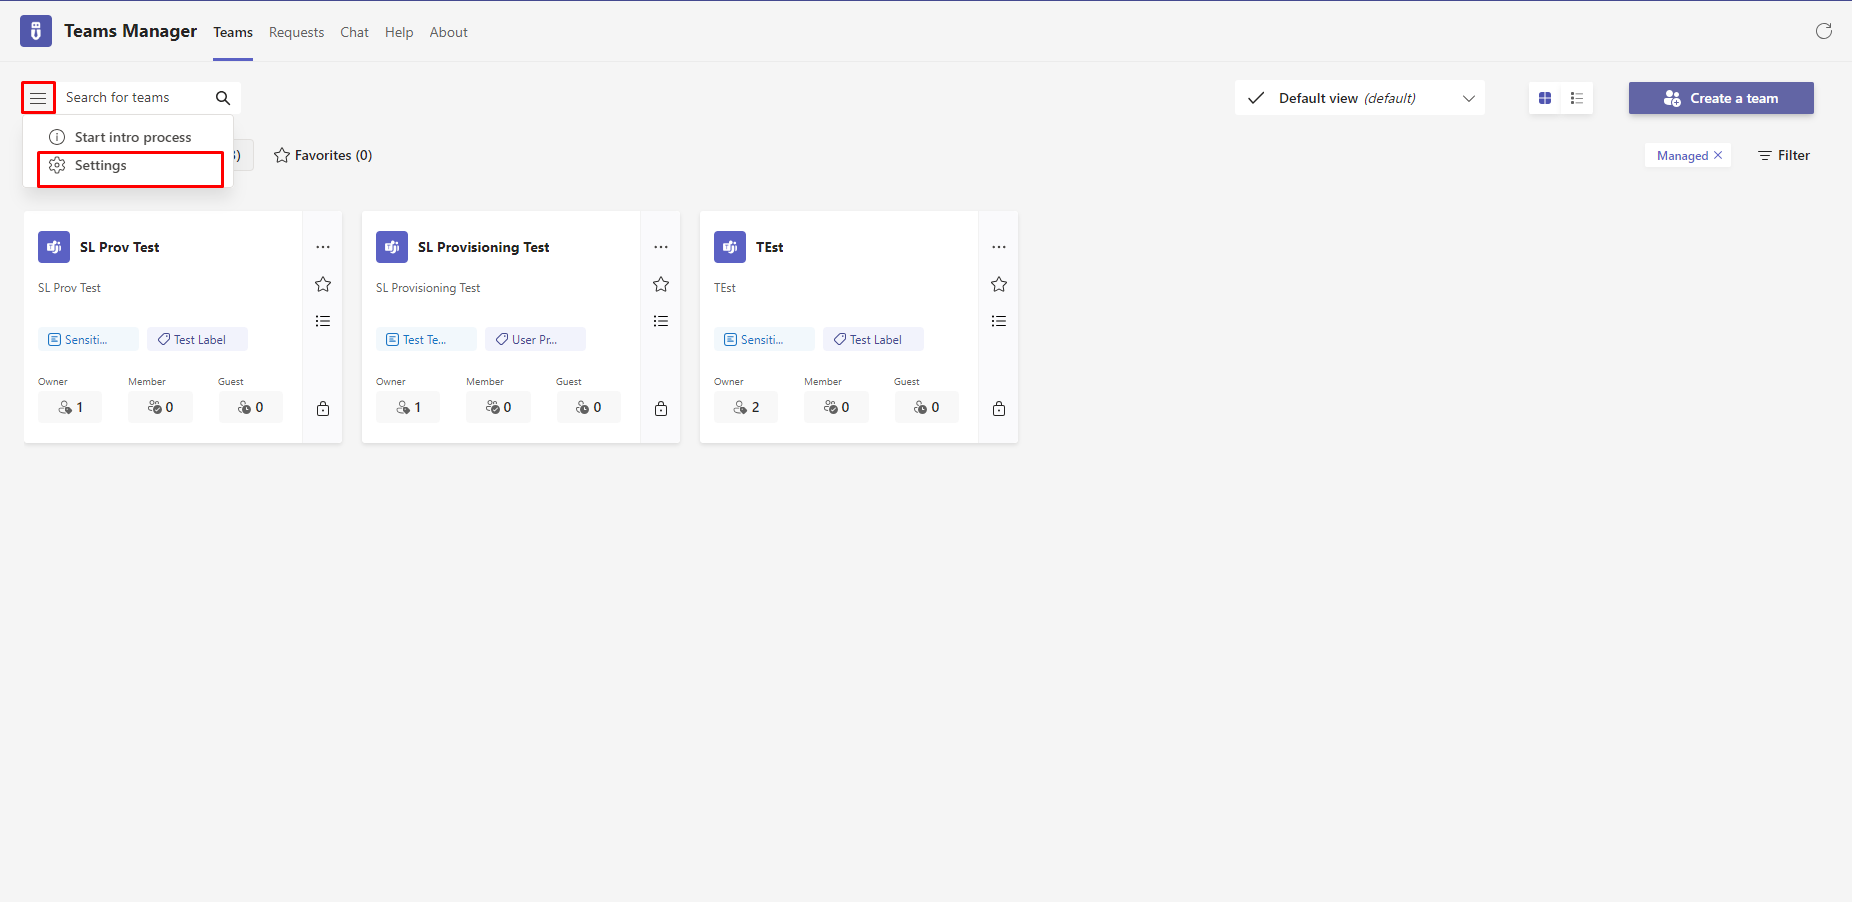Open more options for TEst team

click(x=999, y=247)
